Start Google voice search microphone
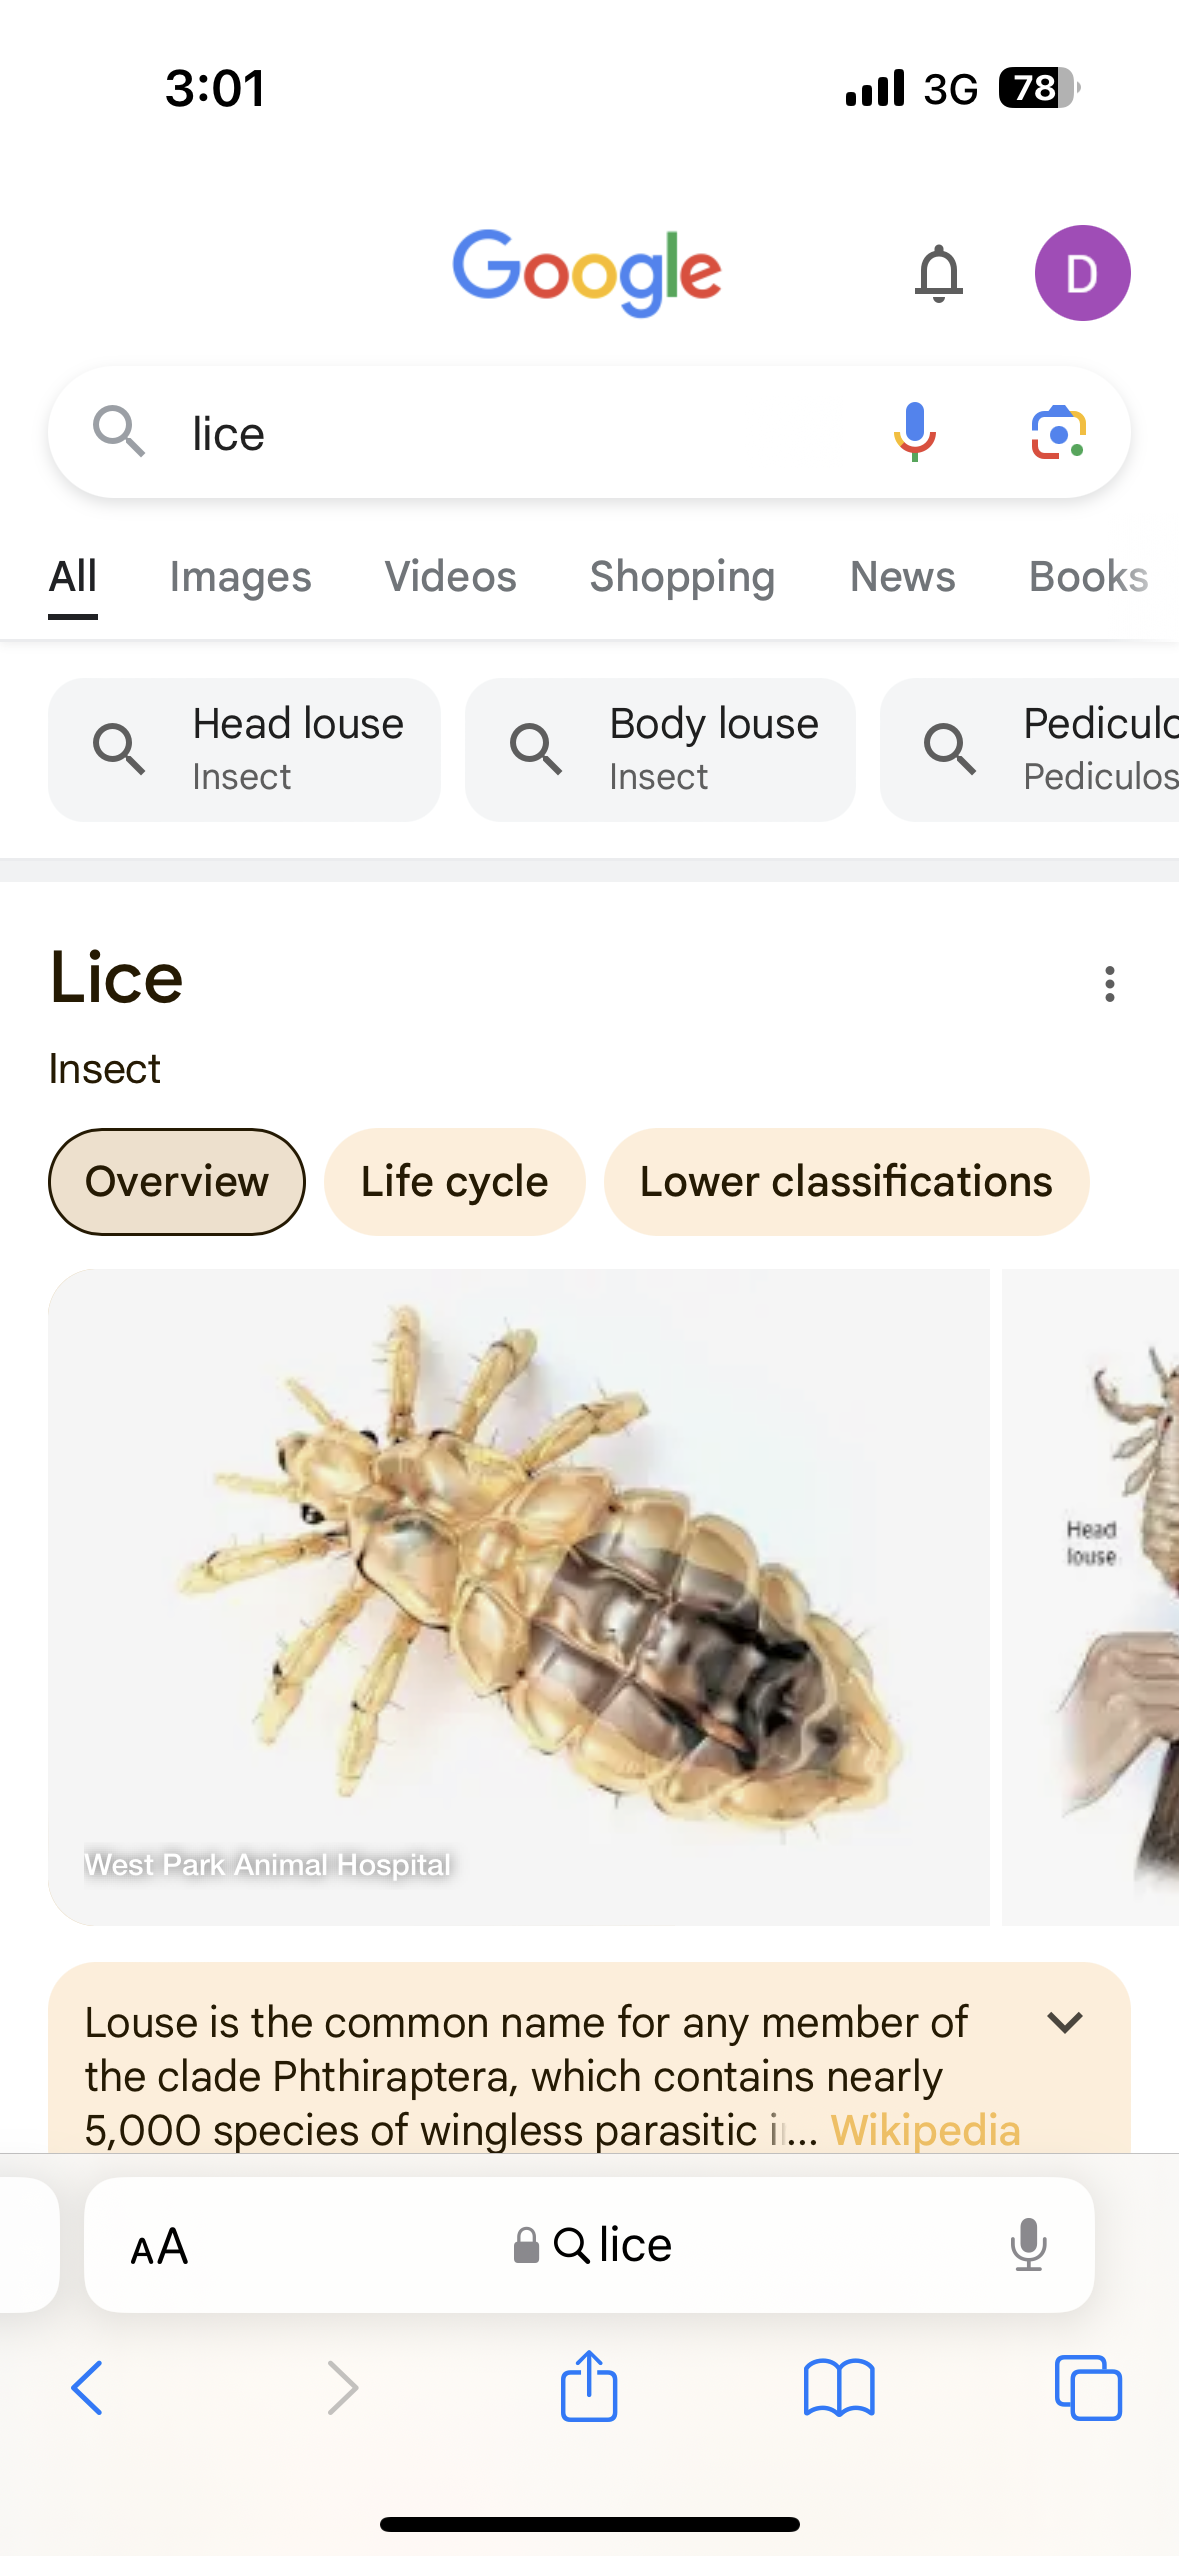This screenshot has height=2556, width=1179. [914, 432]
